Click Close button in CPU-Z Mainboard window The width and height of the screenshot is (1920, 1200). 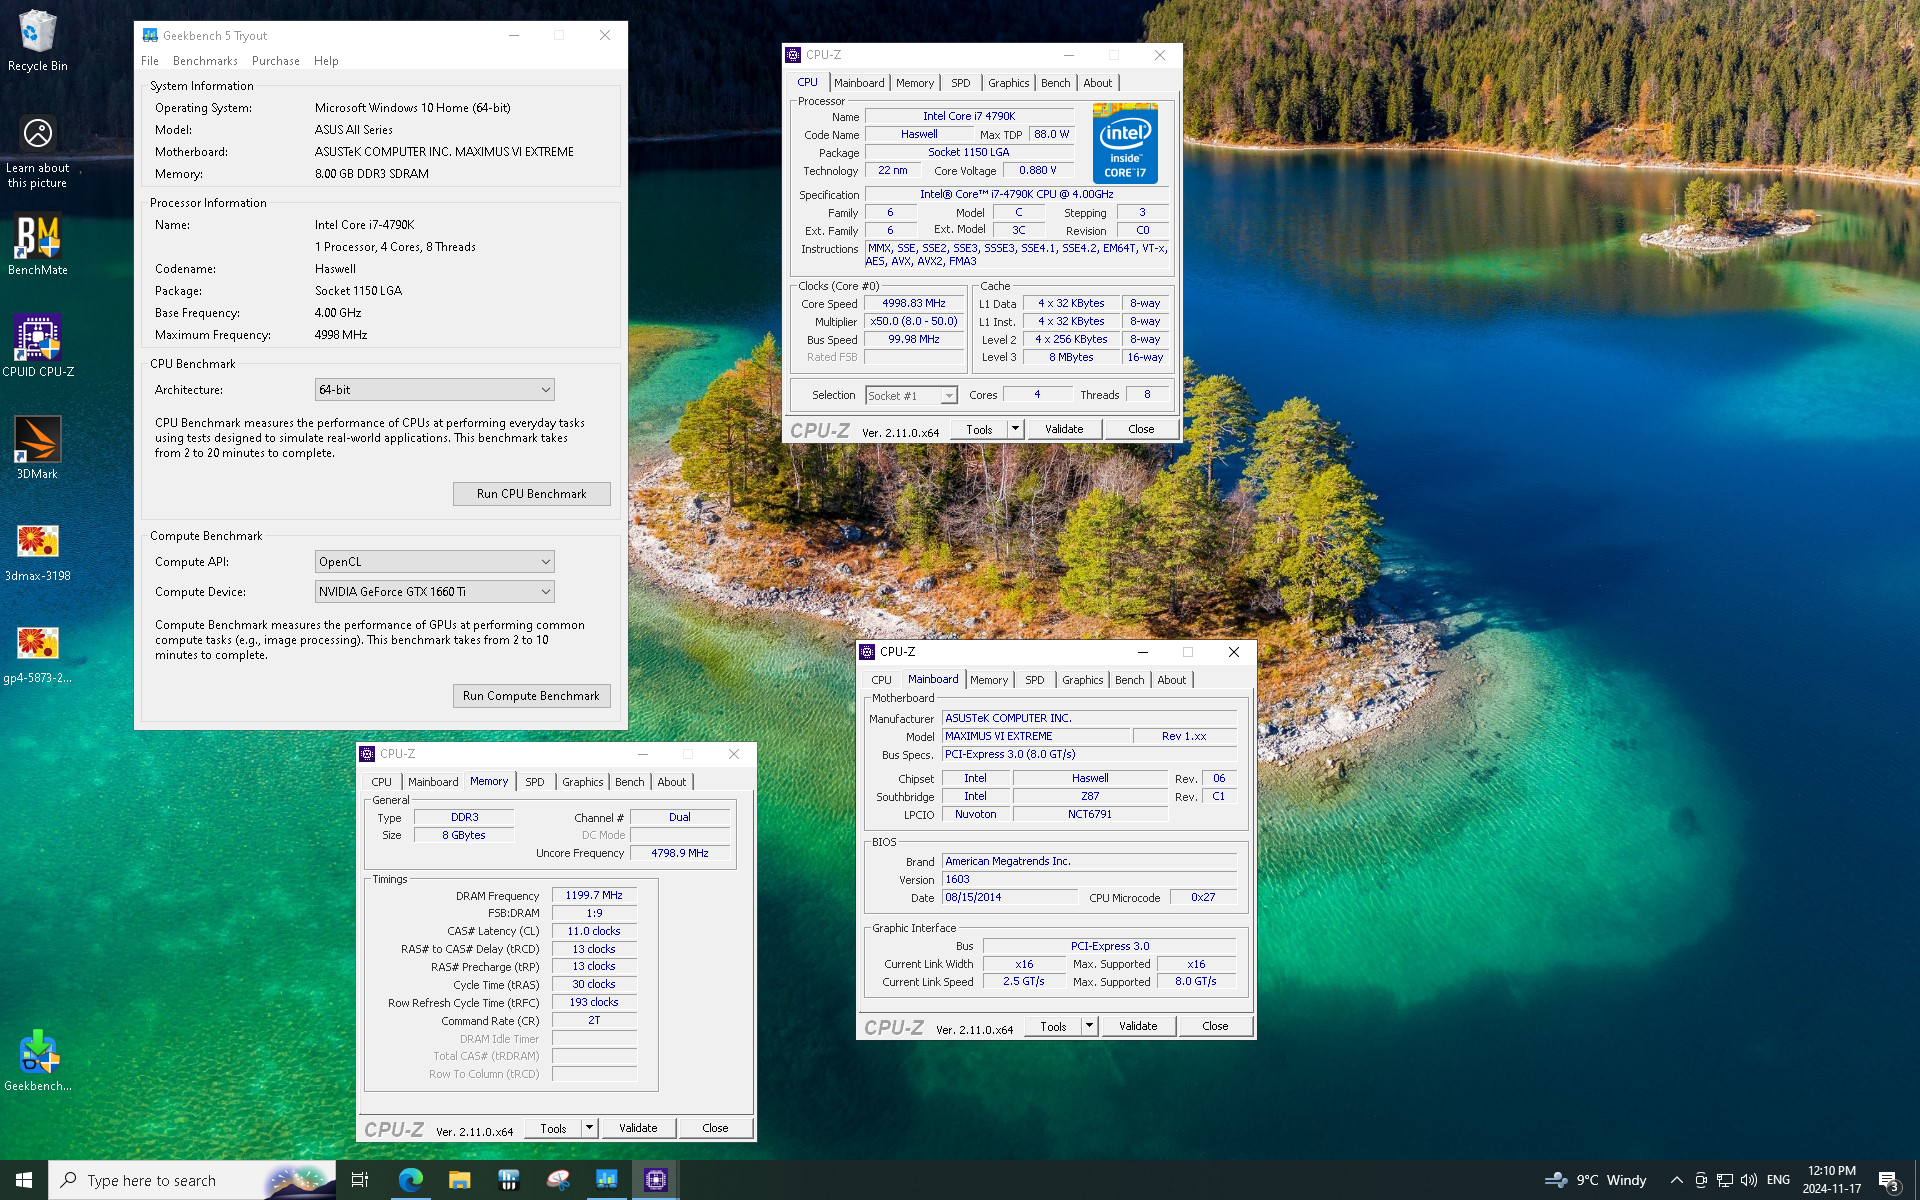pyautogui.click(x=1215, y=1026)
